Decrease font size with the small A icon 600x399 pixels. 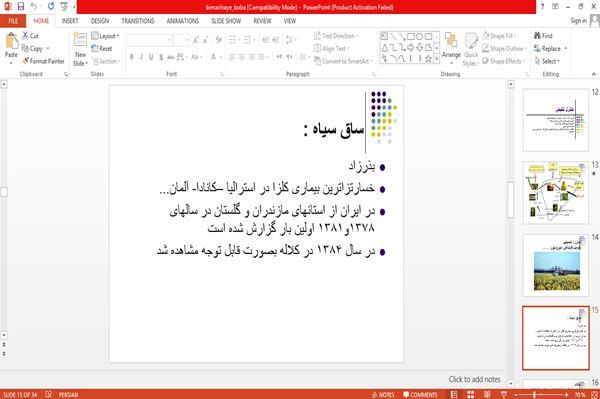click(205, 40)
